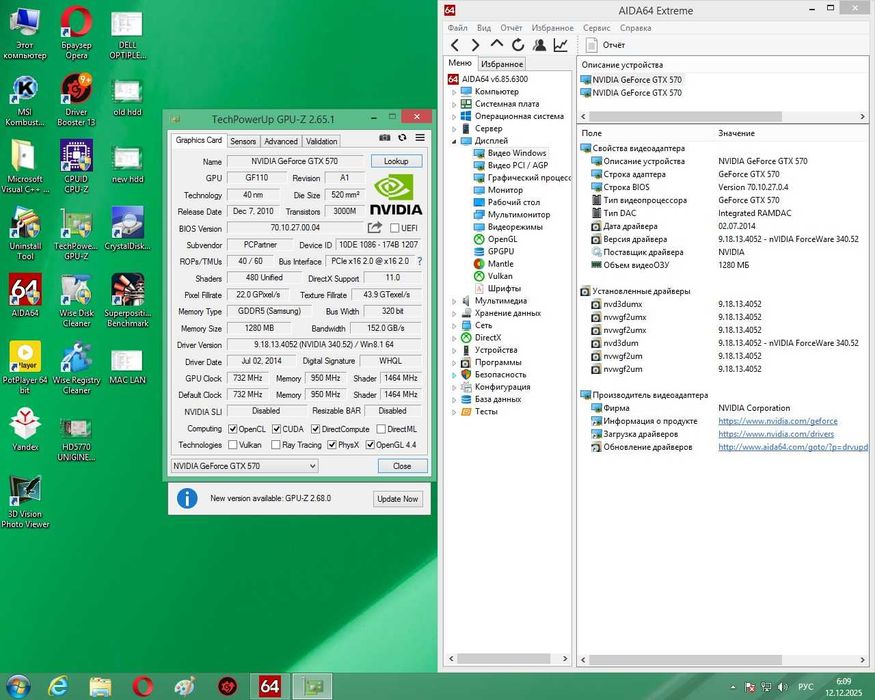
Task: Open Driver Booster 13 desktop icon
Action: tap(76, 100)
